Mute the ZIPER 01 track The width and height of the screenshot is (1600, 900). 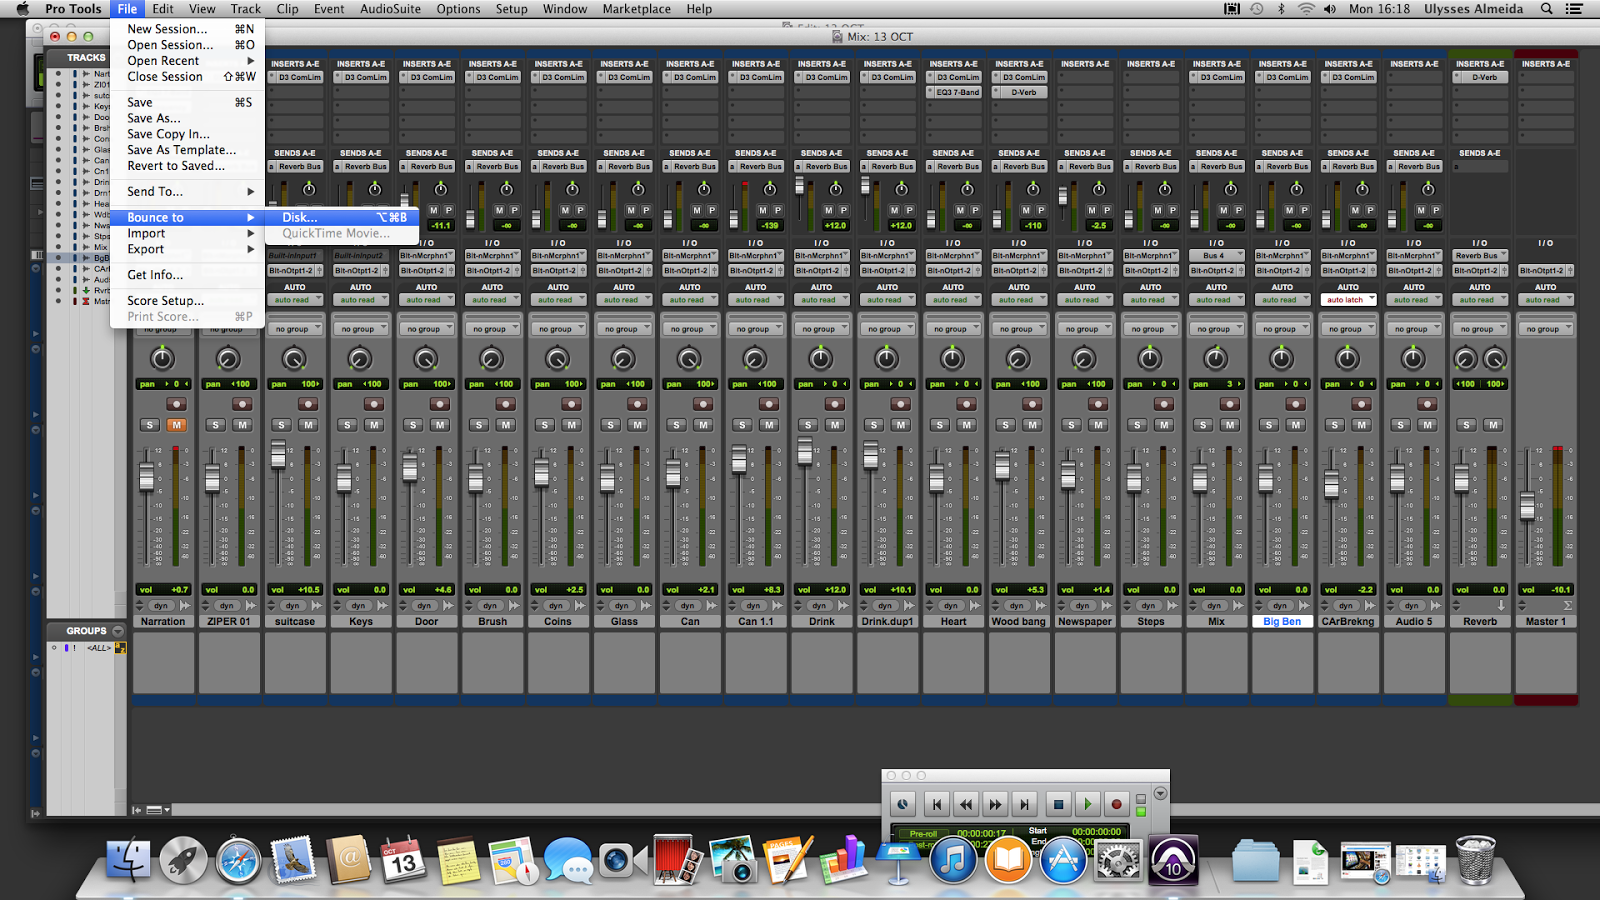242,425
